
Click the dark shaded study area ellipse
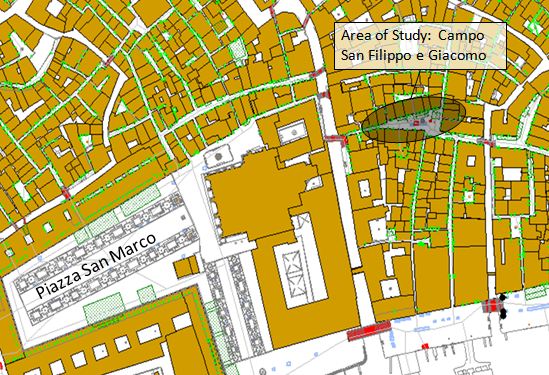(x=414, y=119)
